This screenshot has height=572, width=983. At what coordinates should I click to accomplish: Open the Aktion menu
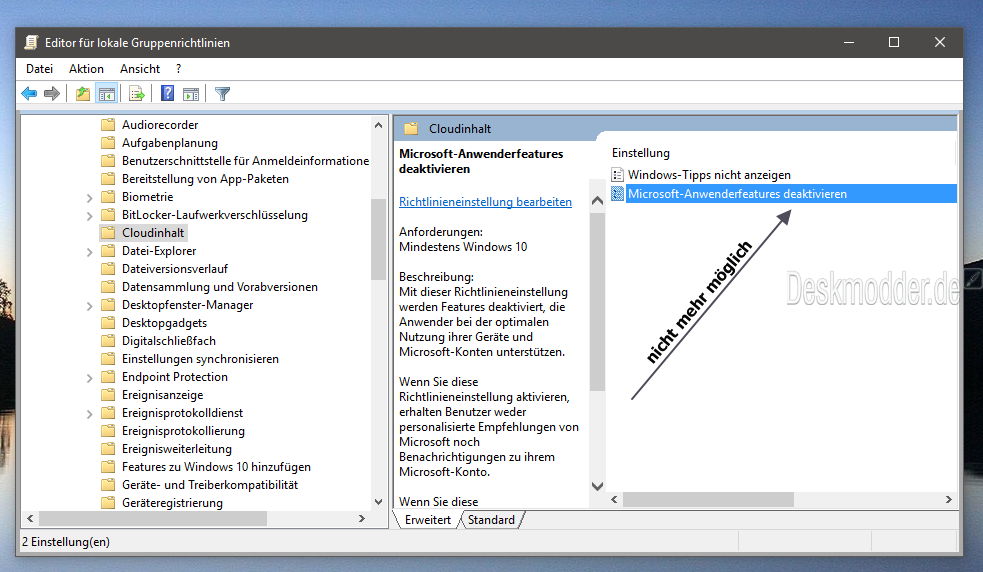87,69
